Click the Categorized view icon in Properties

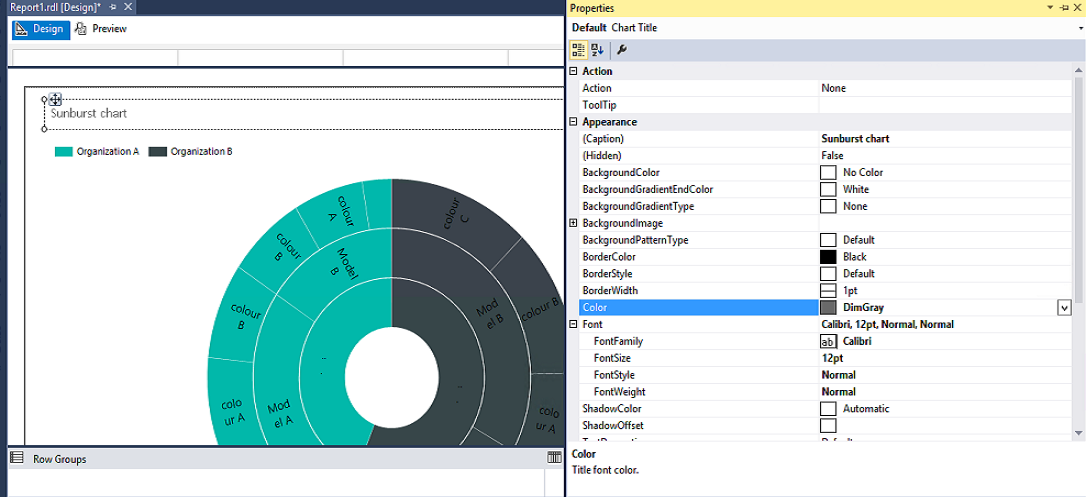pos(579,50)
